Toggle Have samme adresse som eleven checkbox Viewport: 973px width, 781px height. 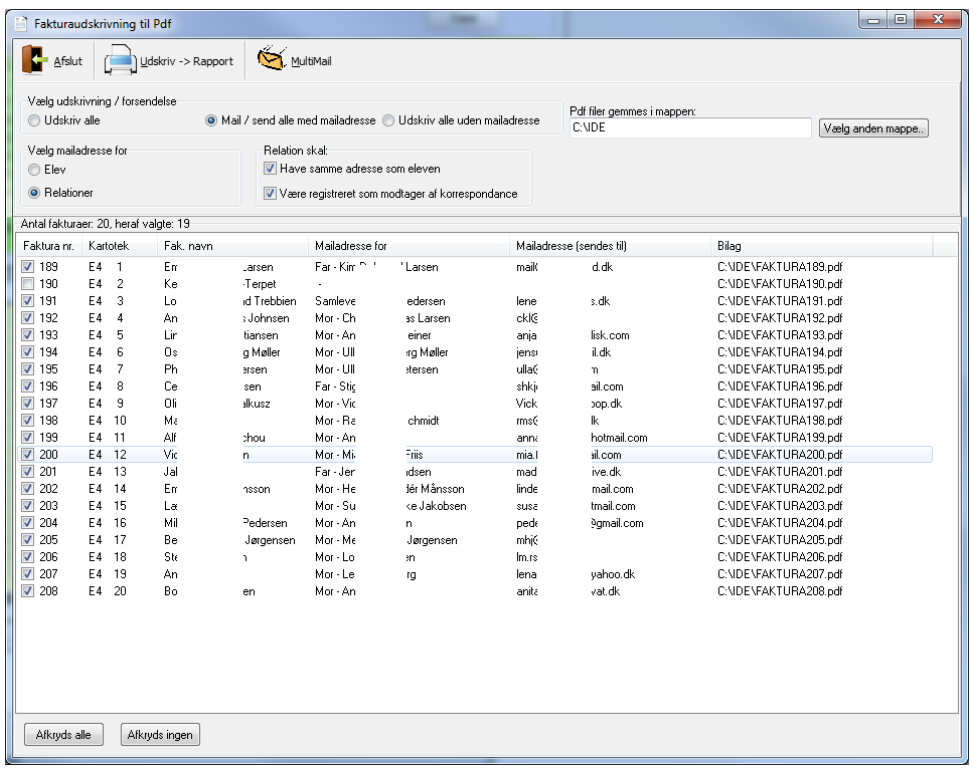270,168
